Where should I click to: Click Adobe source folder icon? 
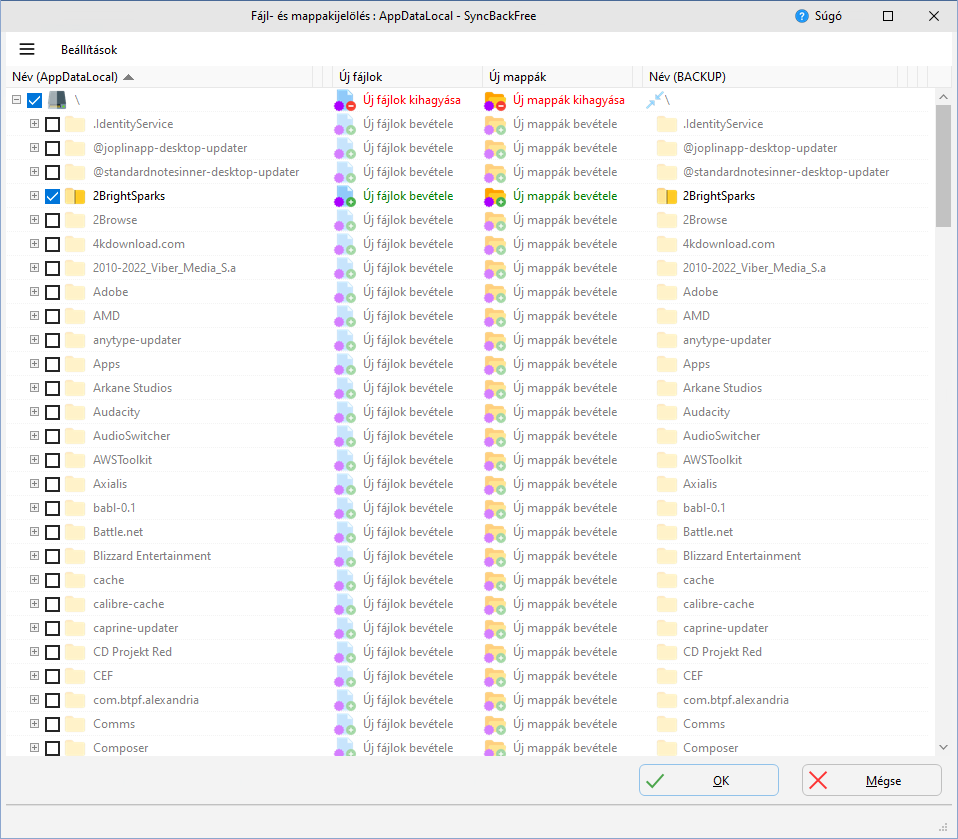(75, 292)
